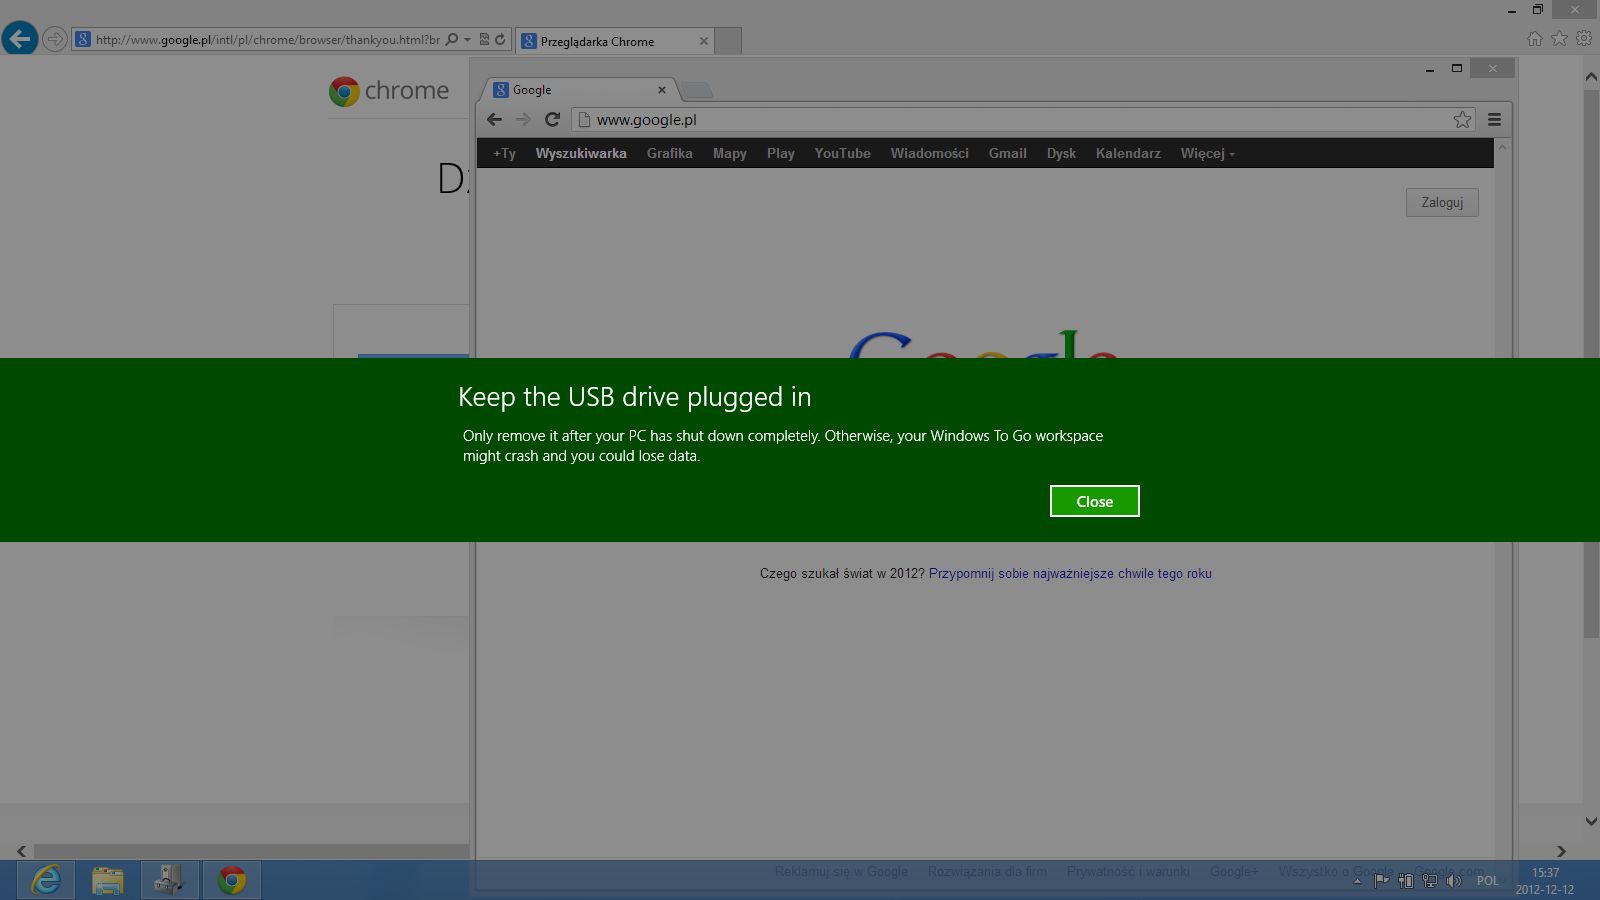Launch Internet Explorer from the taskbar
This screenshot has height=900, width=1600.
46,880
